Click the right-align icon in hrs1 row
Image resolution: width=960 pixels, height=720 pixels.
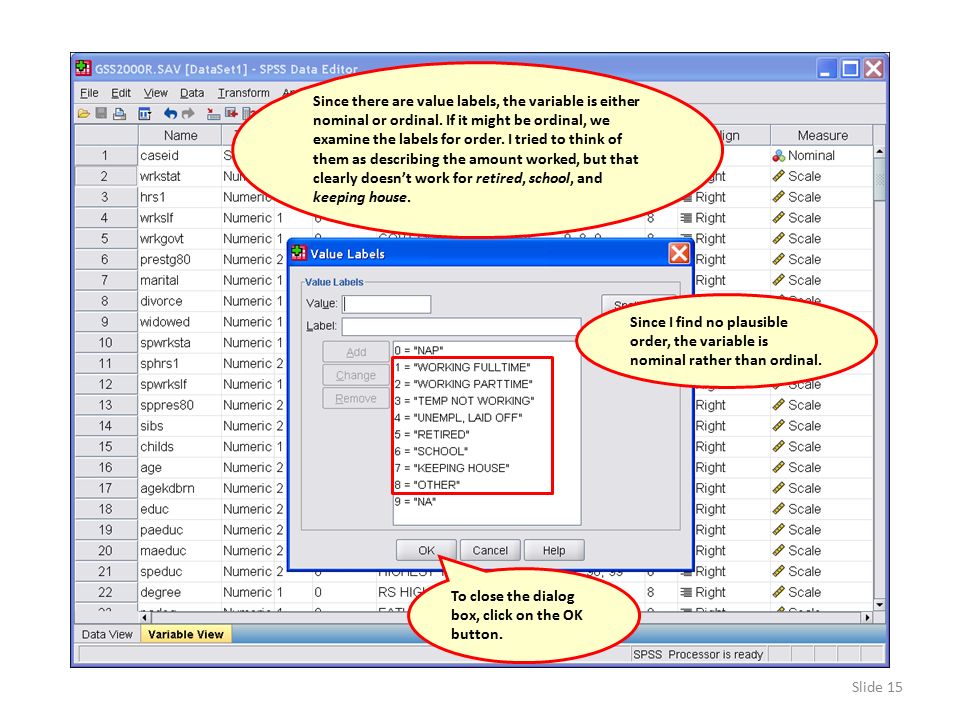pos(687,197)
